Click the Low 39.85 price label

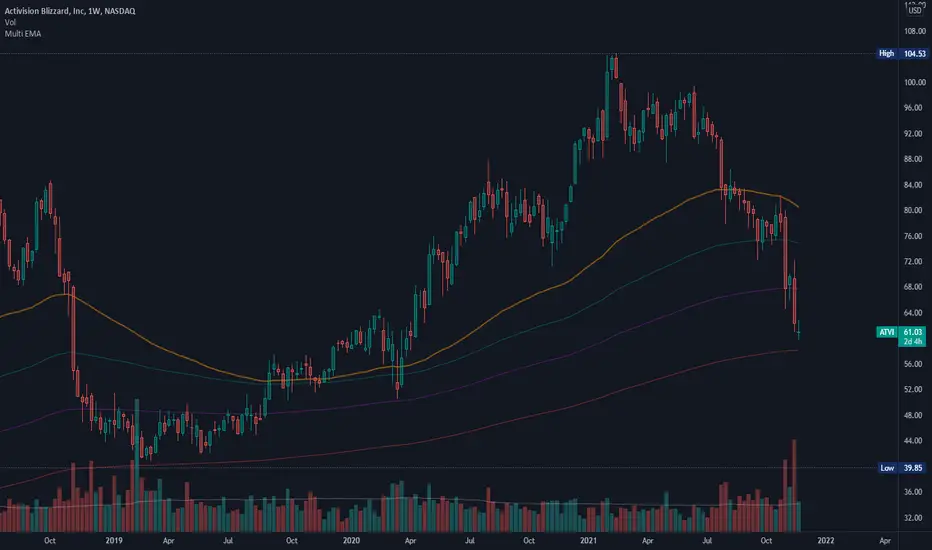(902, 468)
